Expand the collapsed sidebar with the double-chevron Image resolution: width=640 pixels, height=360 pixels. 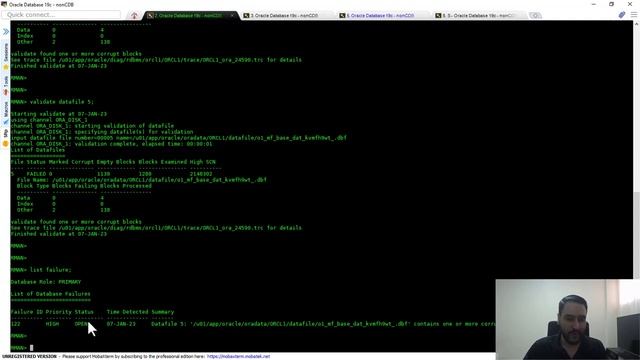tap(6, 31)
